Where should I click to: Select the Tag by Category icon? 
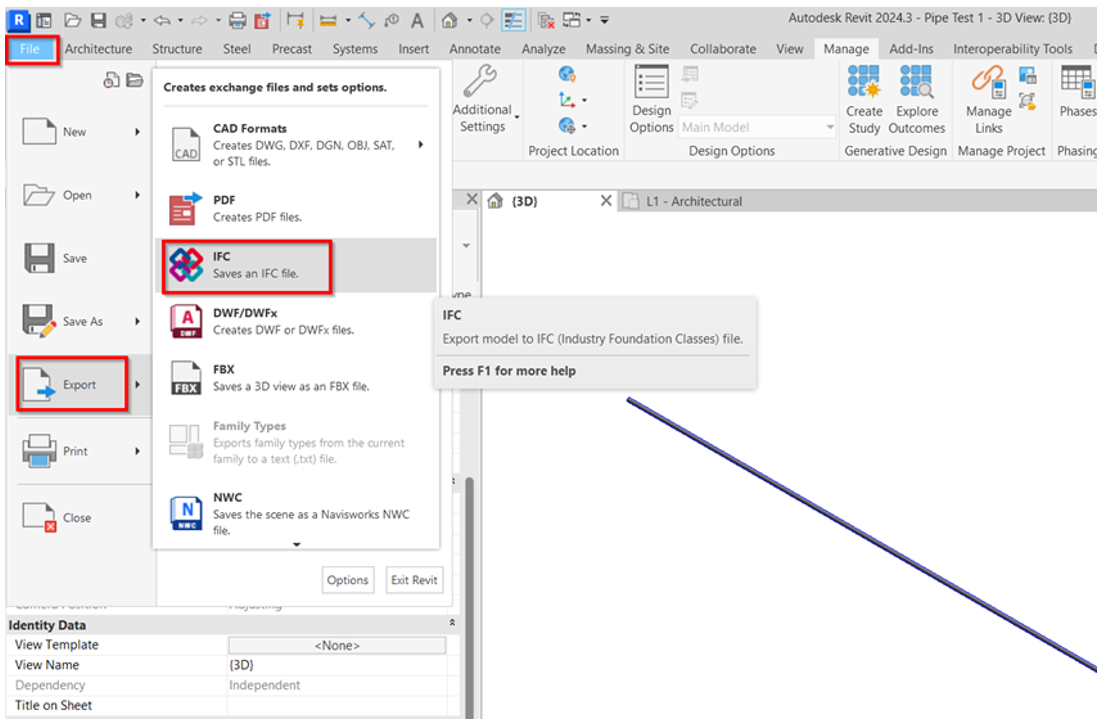392,20
